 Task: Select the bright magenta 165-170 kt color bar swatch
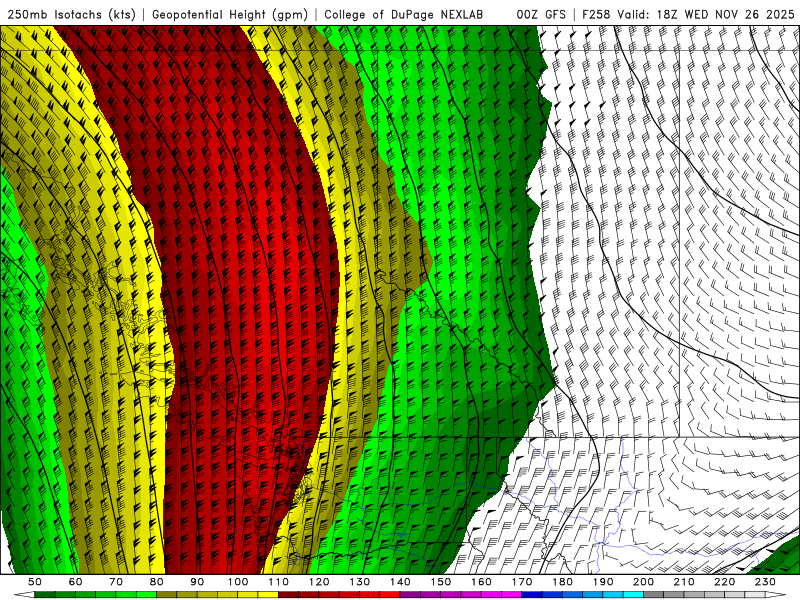511,595
